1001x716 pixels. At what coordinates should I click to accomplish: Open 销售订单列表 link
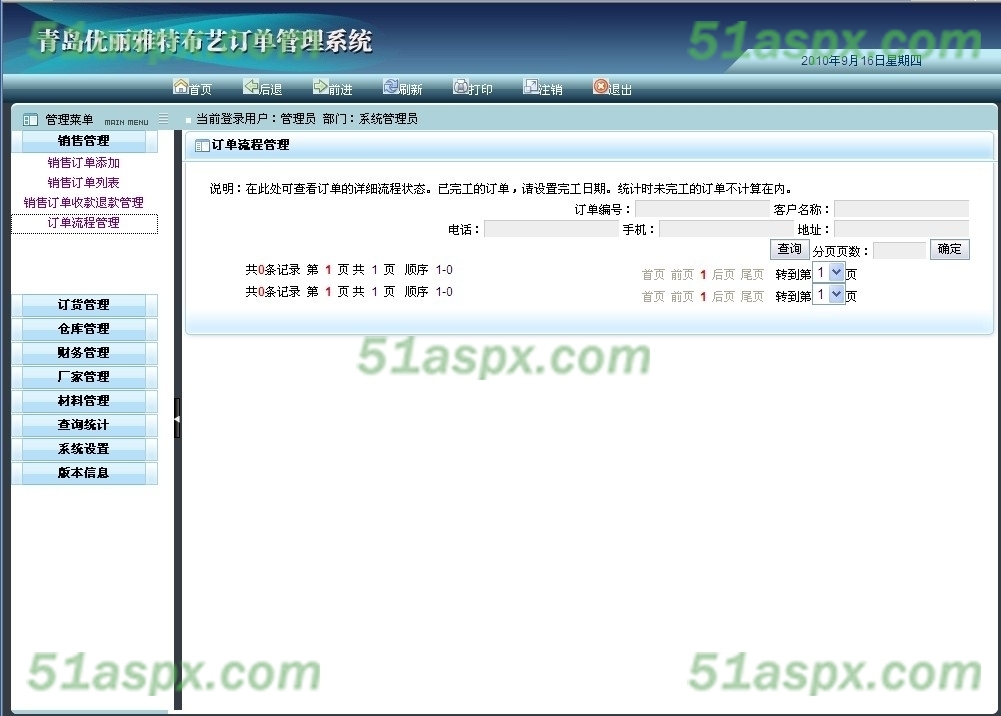(x=84, y=183)
